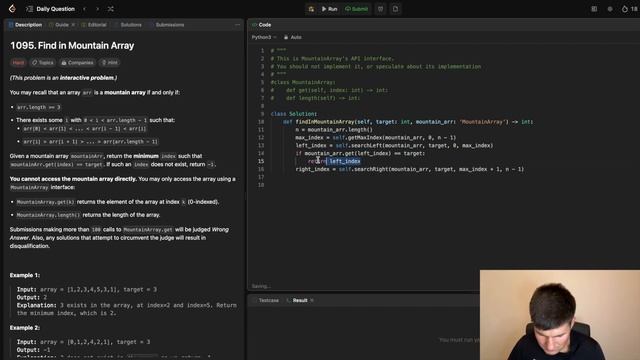Click the webcam video overlay
This screenshot has width=640, height=360.
click(x=560, y=315)
